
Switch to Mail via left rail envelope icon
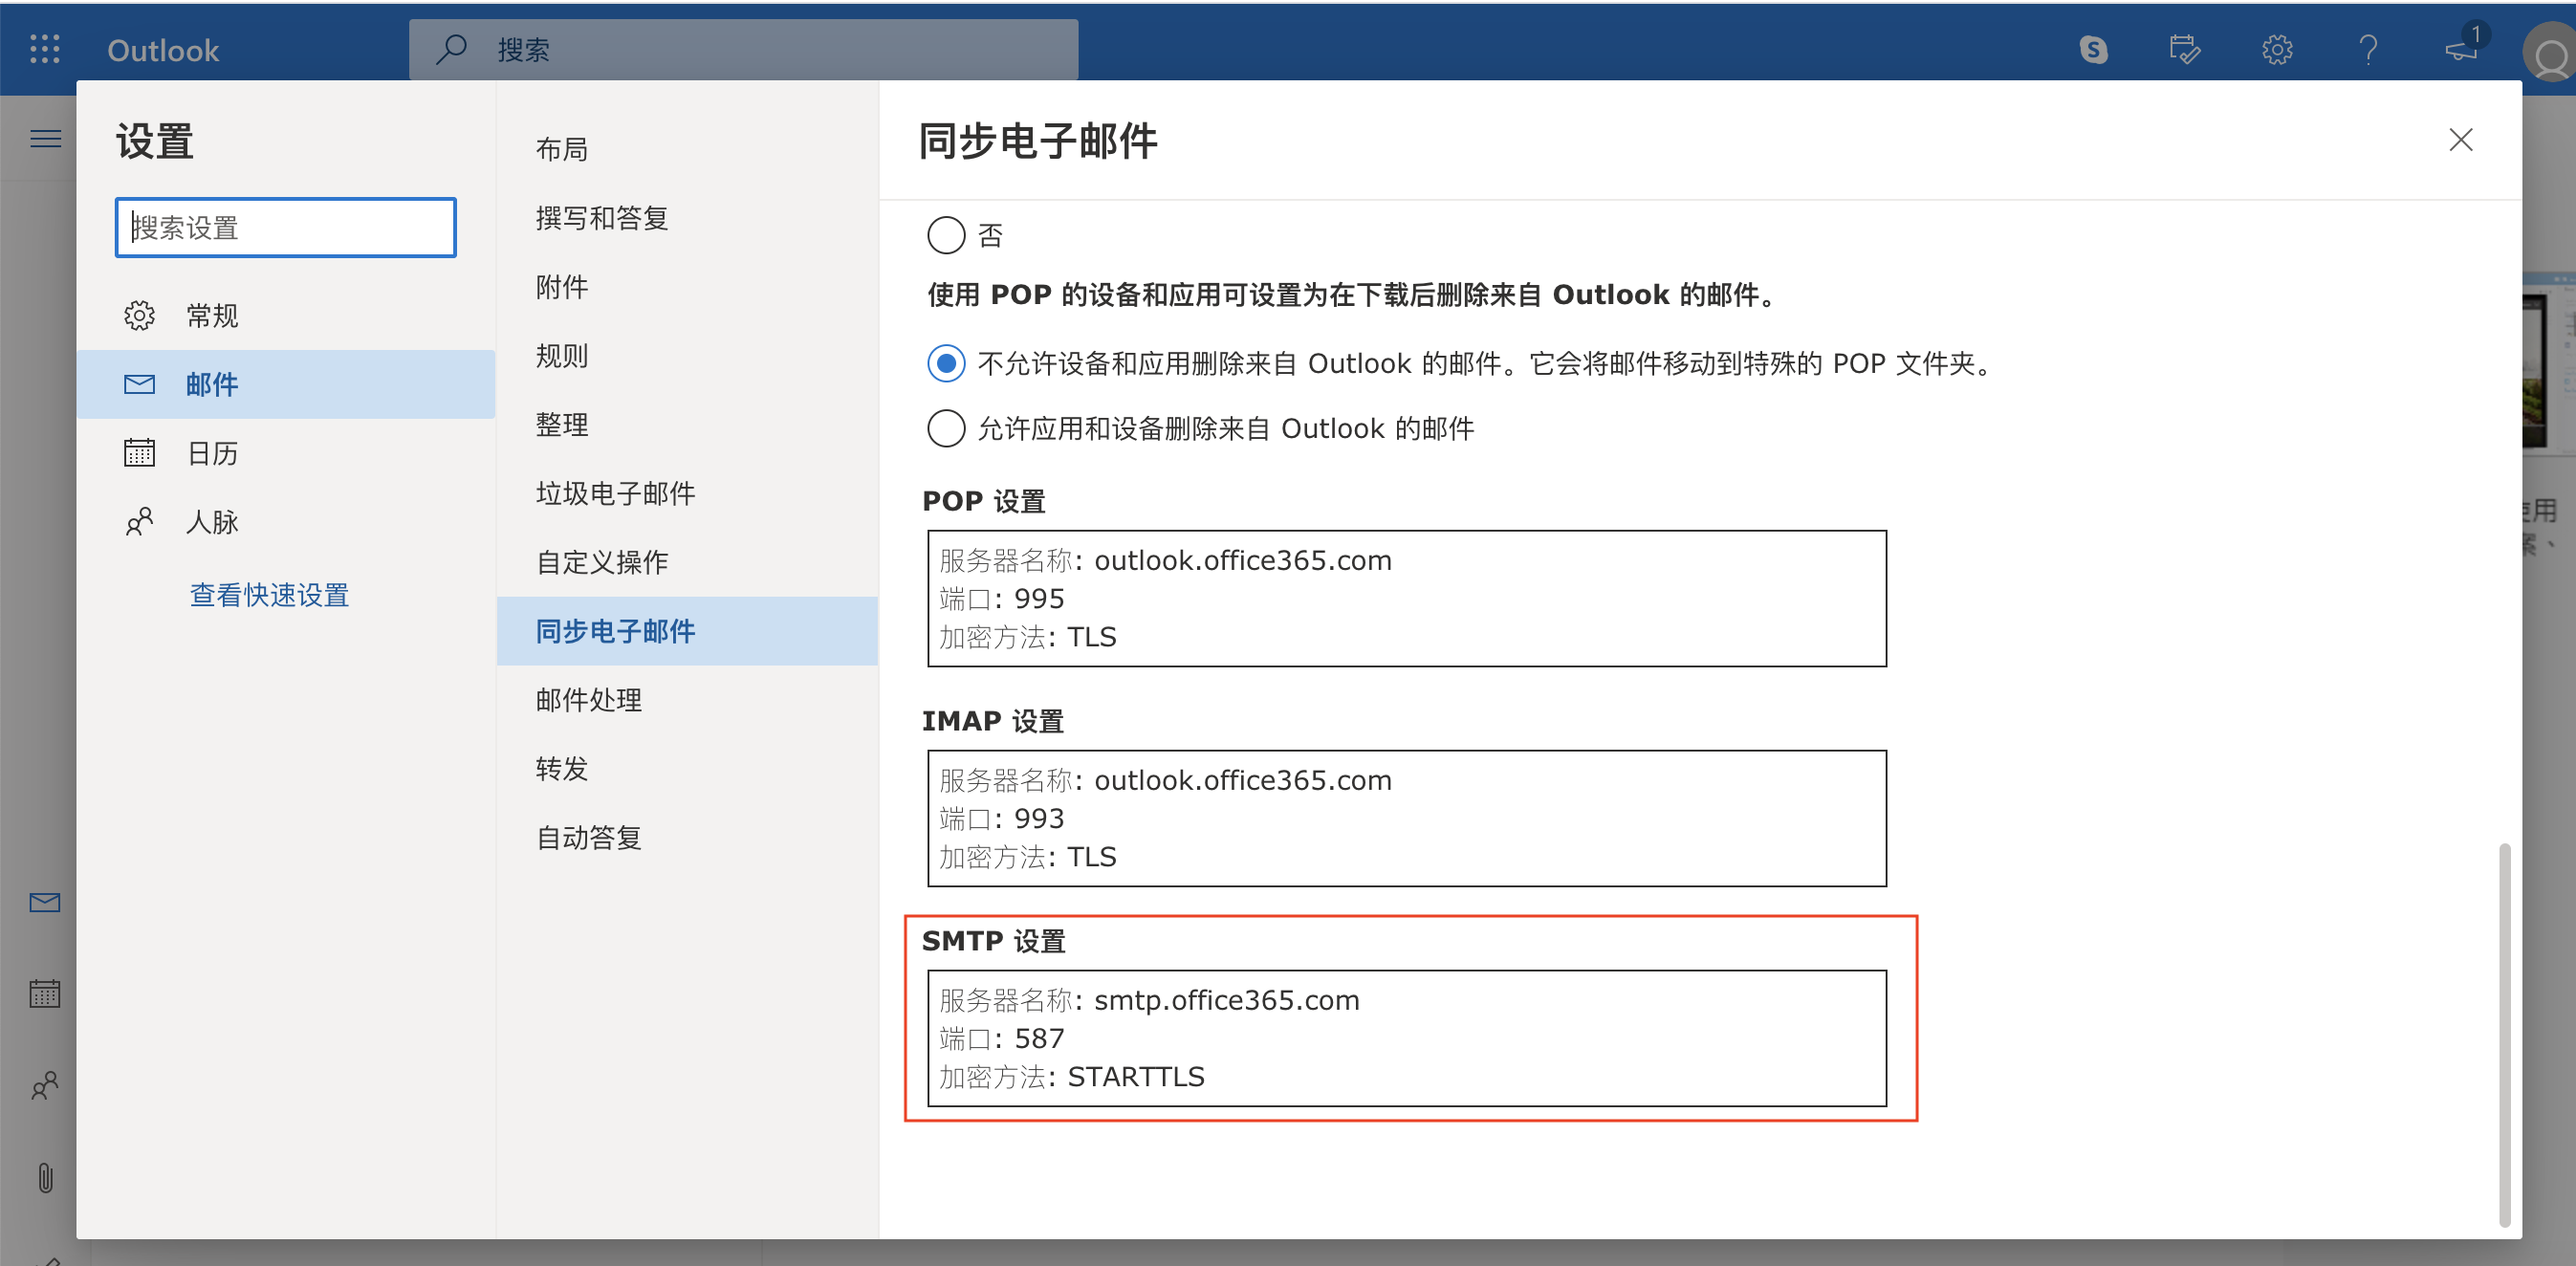coord(45,903)
